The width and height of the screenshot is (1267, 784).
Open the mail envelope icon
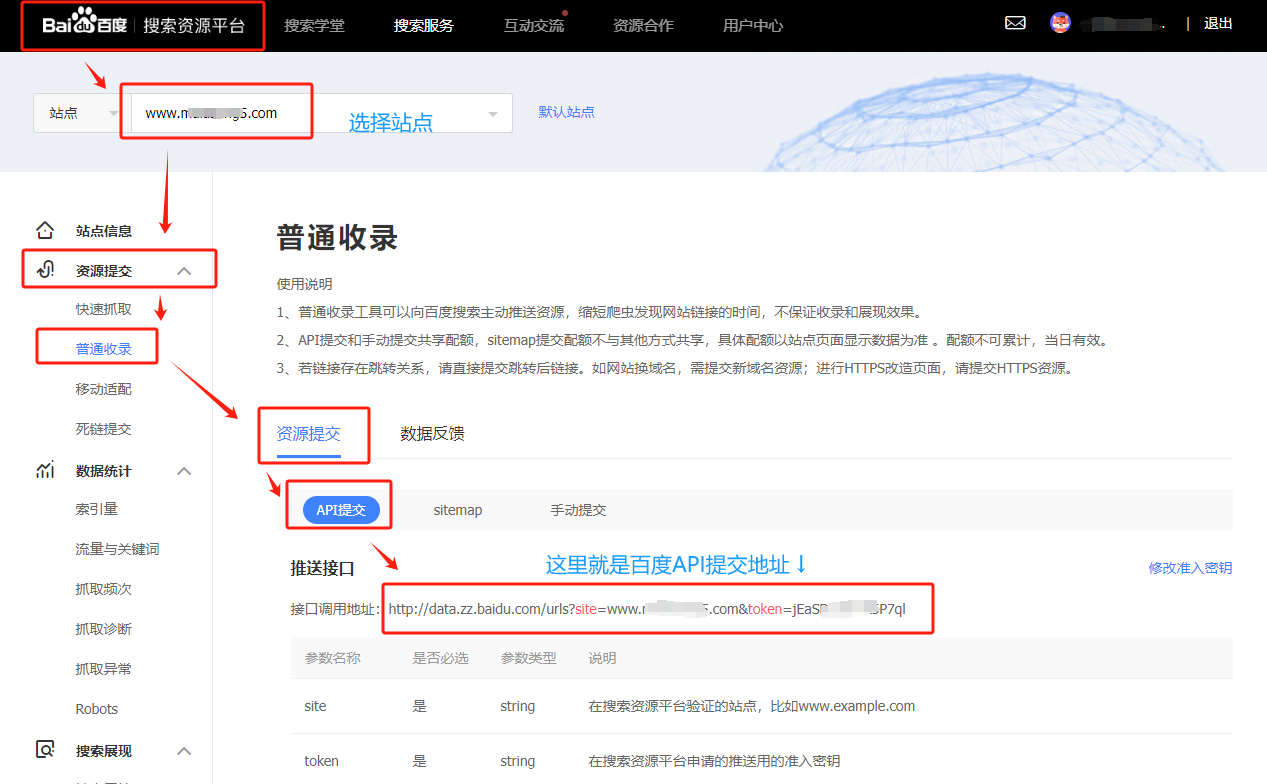pyautogui.click(x=1015, y=23)
